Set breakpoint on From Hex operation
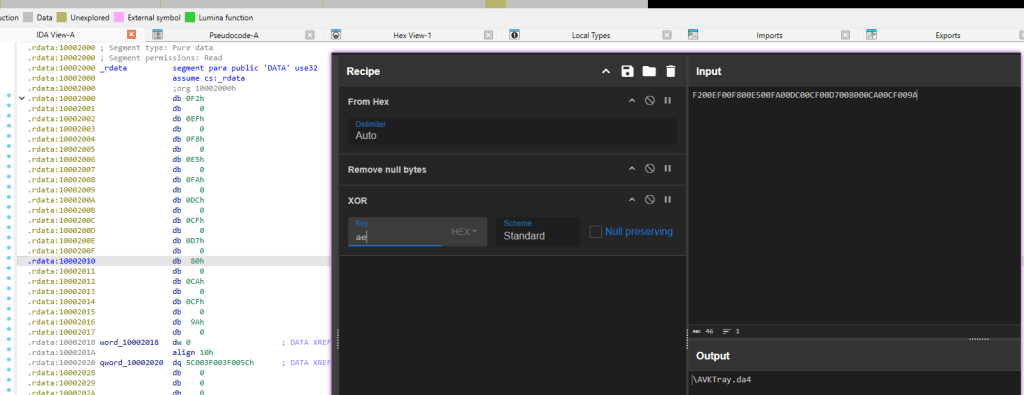The image size is (1024, 395). [x=667, y=101]
